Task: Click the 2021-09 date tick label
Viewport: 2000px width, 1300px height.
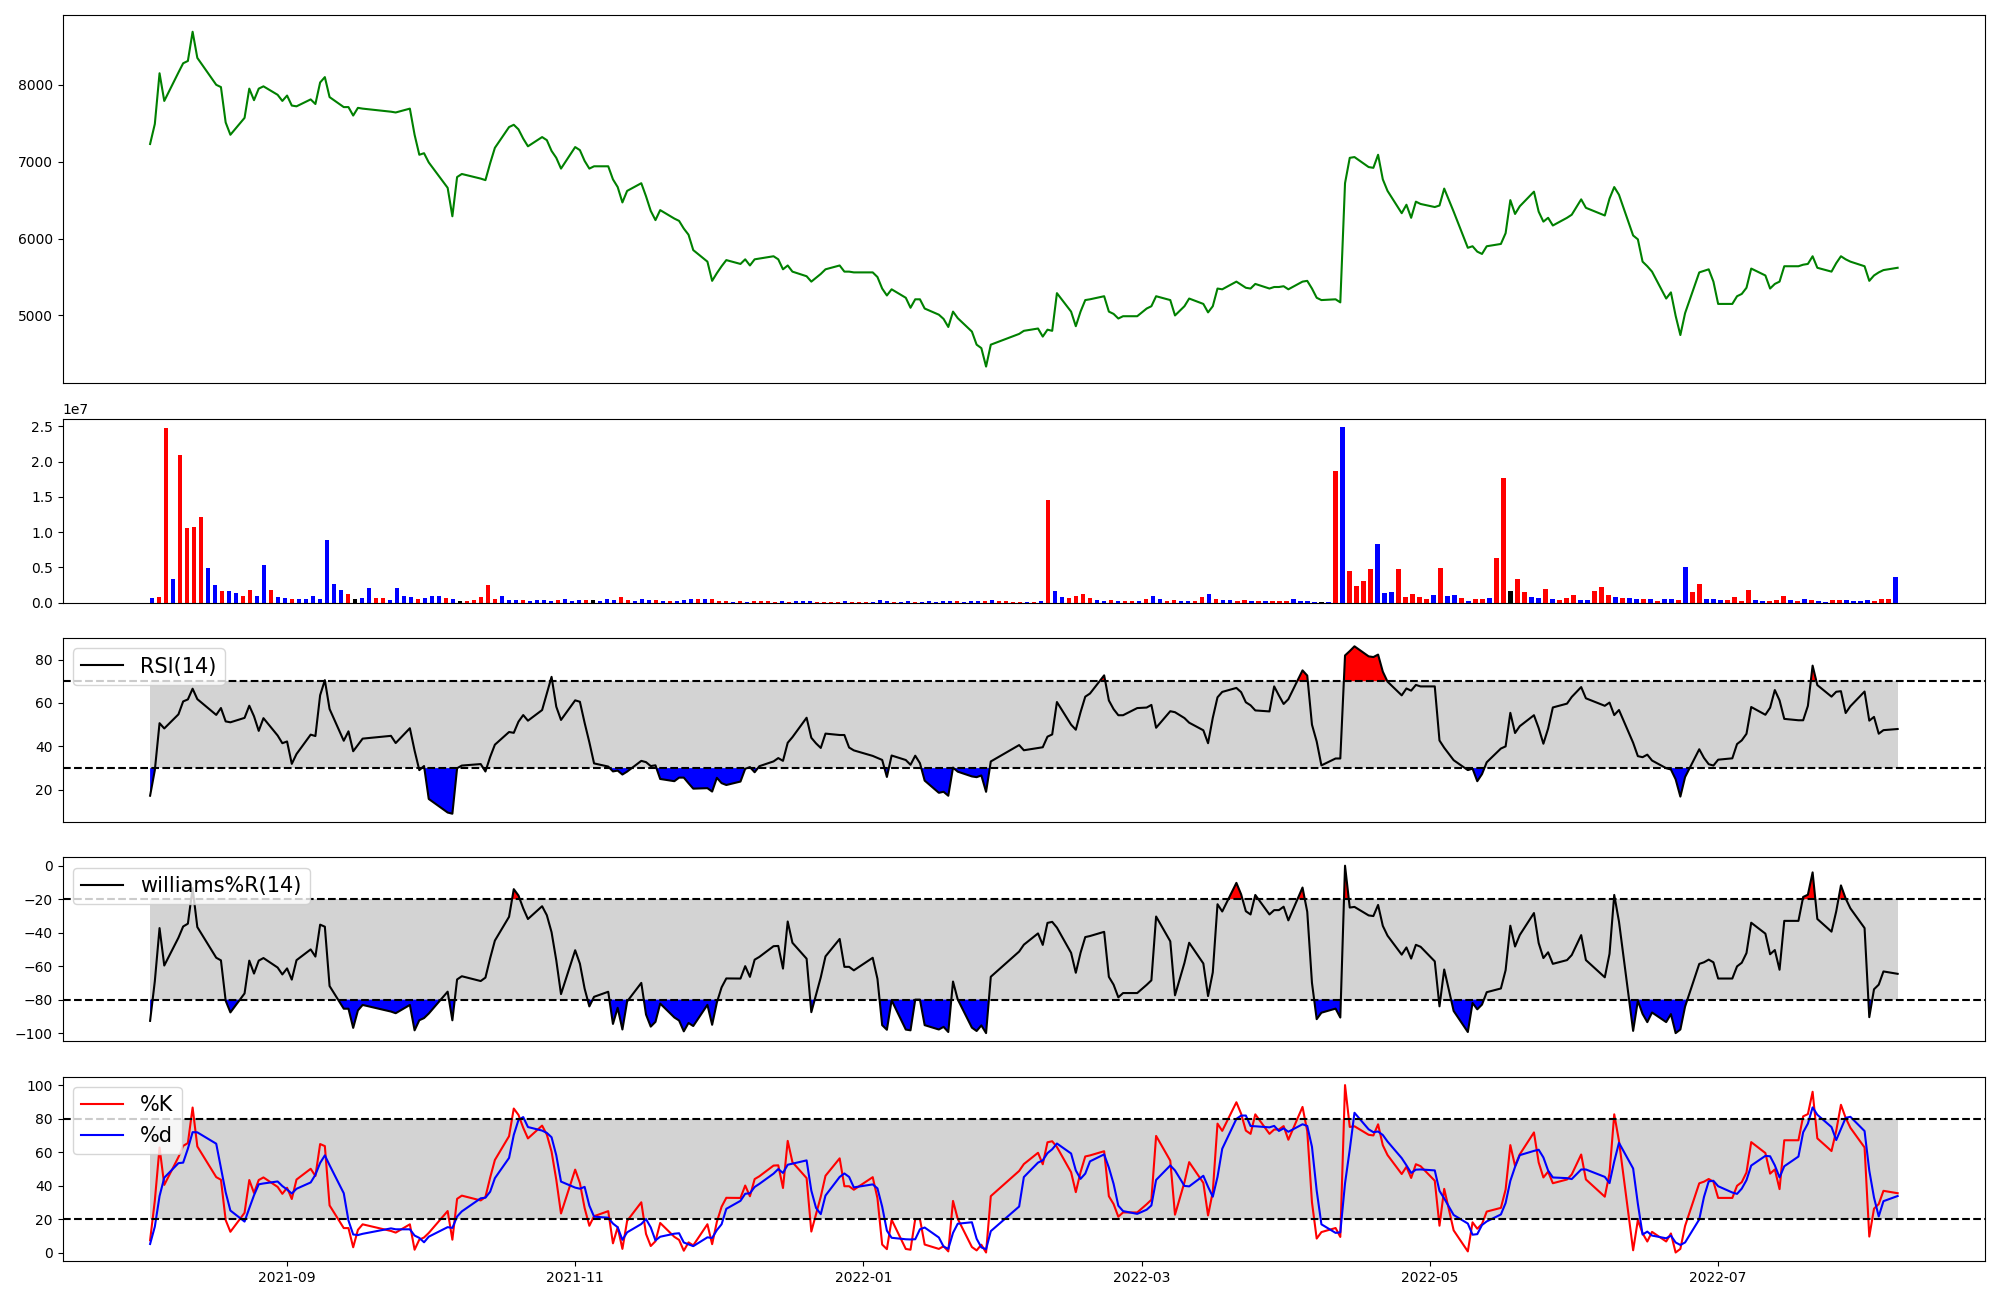Action: point(287,1277)
